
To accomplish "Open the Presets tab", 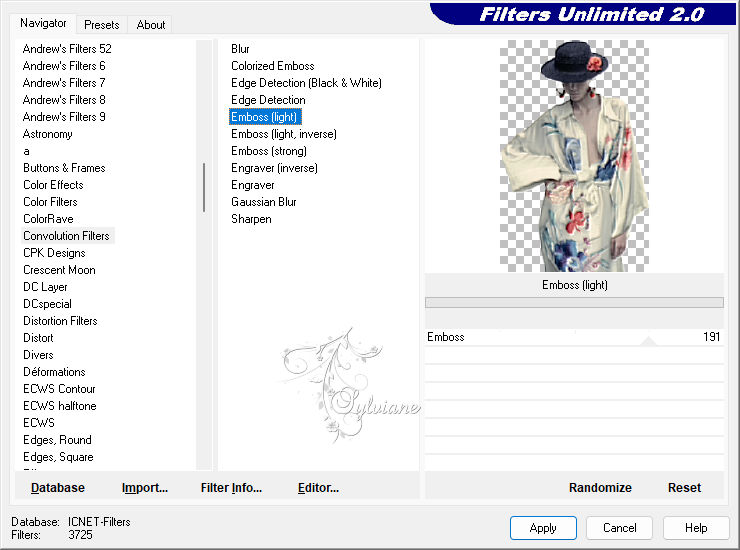I will coord(101,25).
